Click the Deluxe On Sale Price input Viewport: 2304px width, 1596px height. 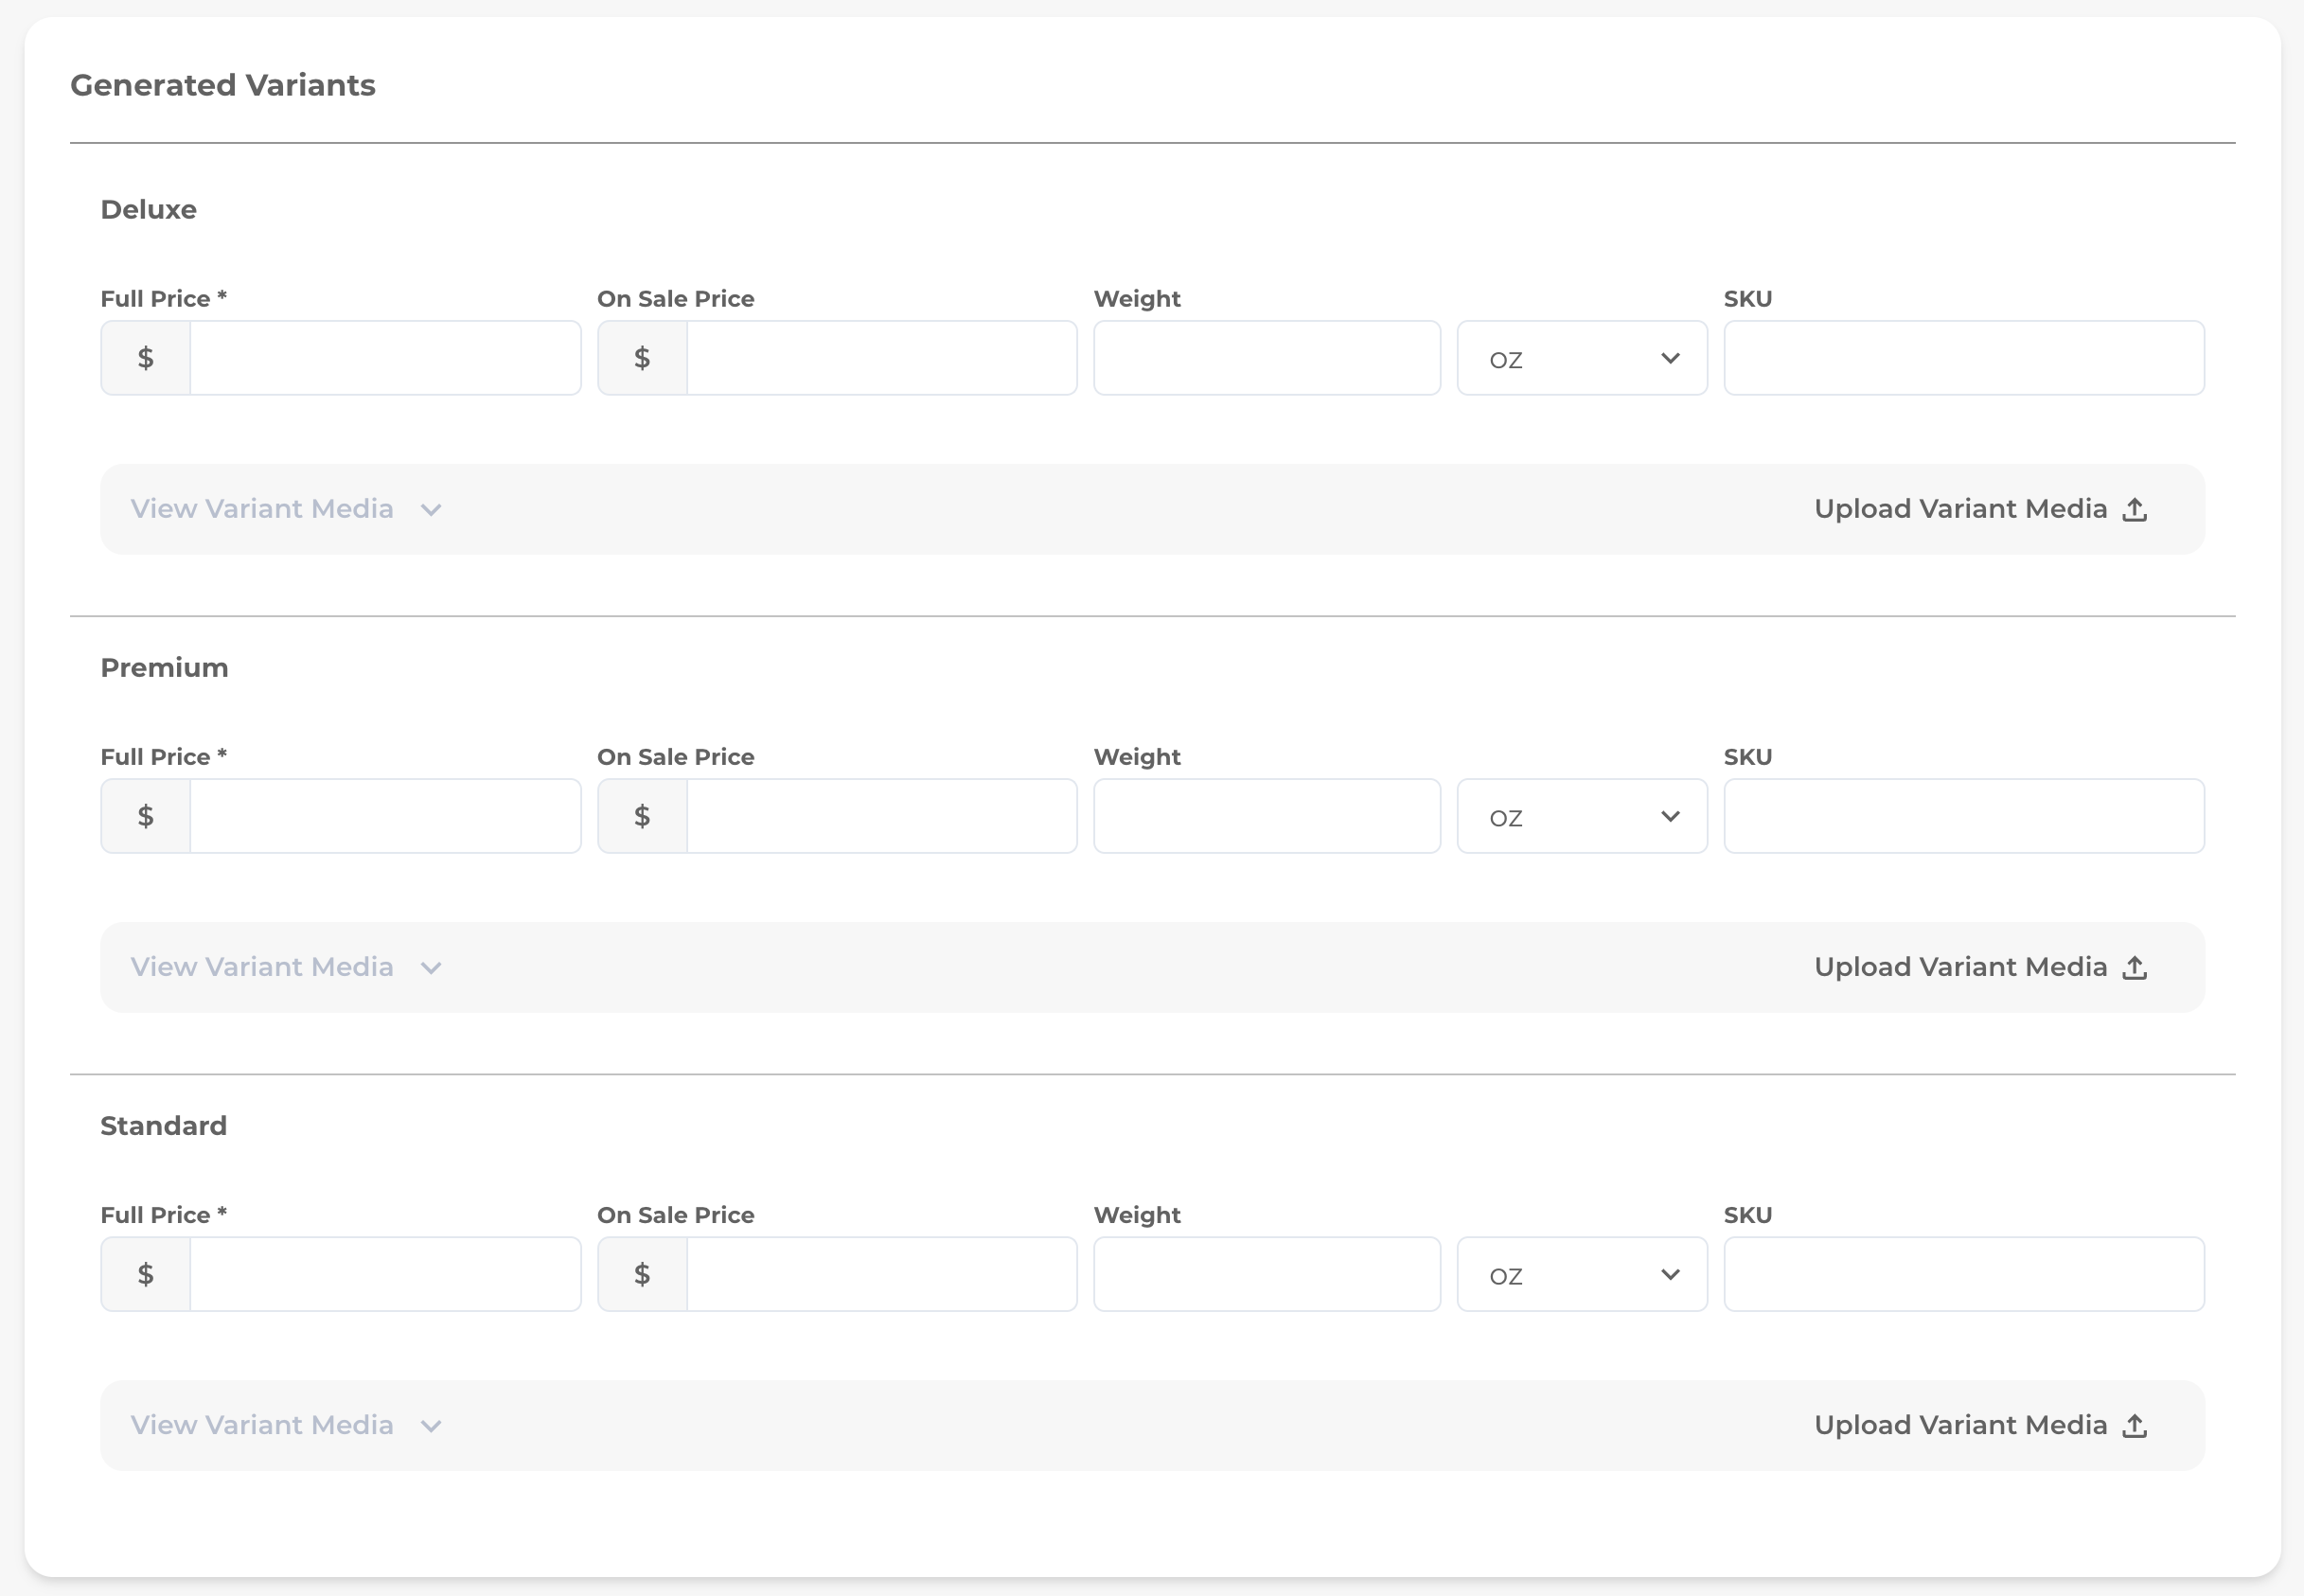(882, 358)
